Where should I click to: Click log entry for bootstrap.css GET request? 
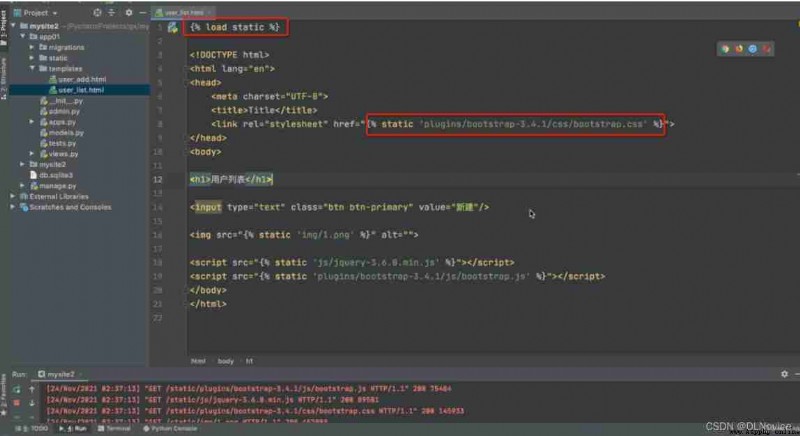tap(255, 411)
